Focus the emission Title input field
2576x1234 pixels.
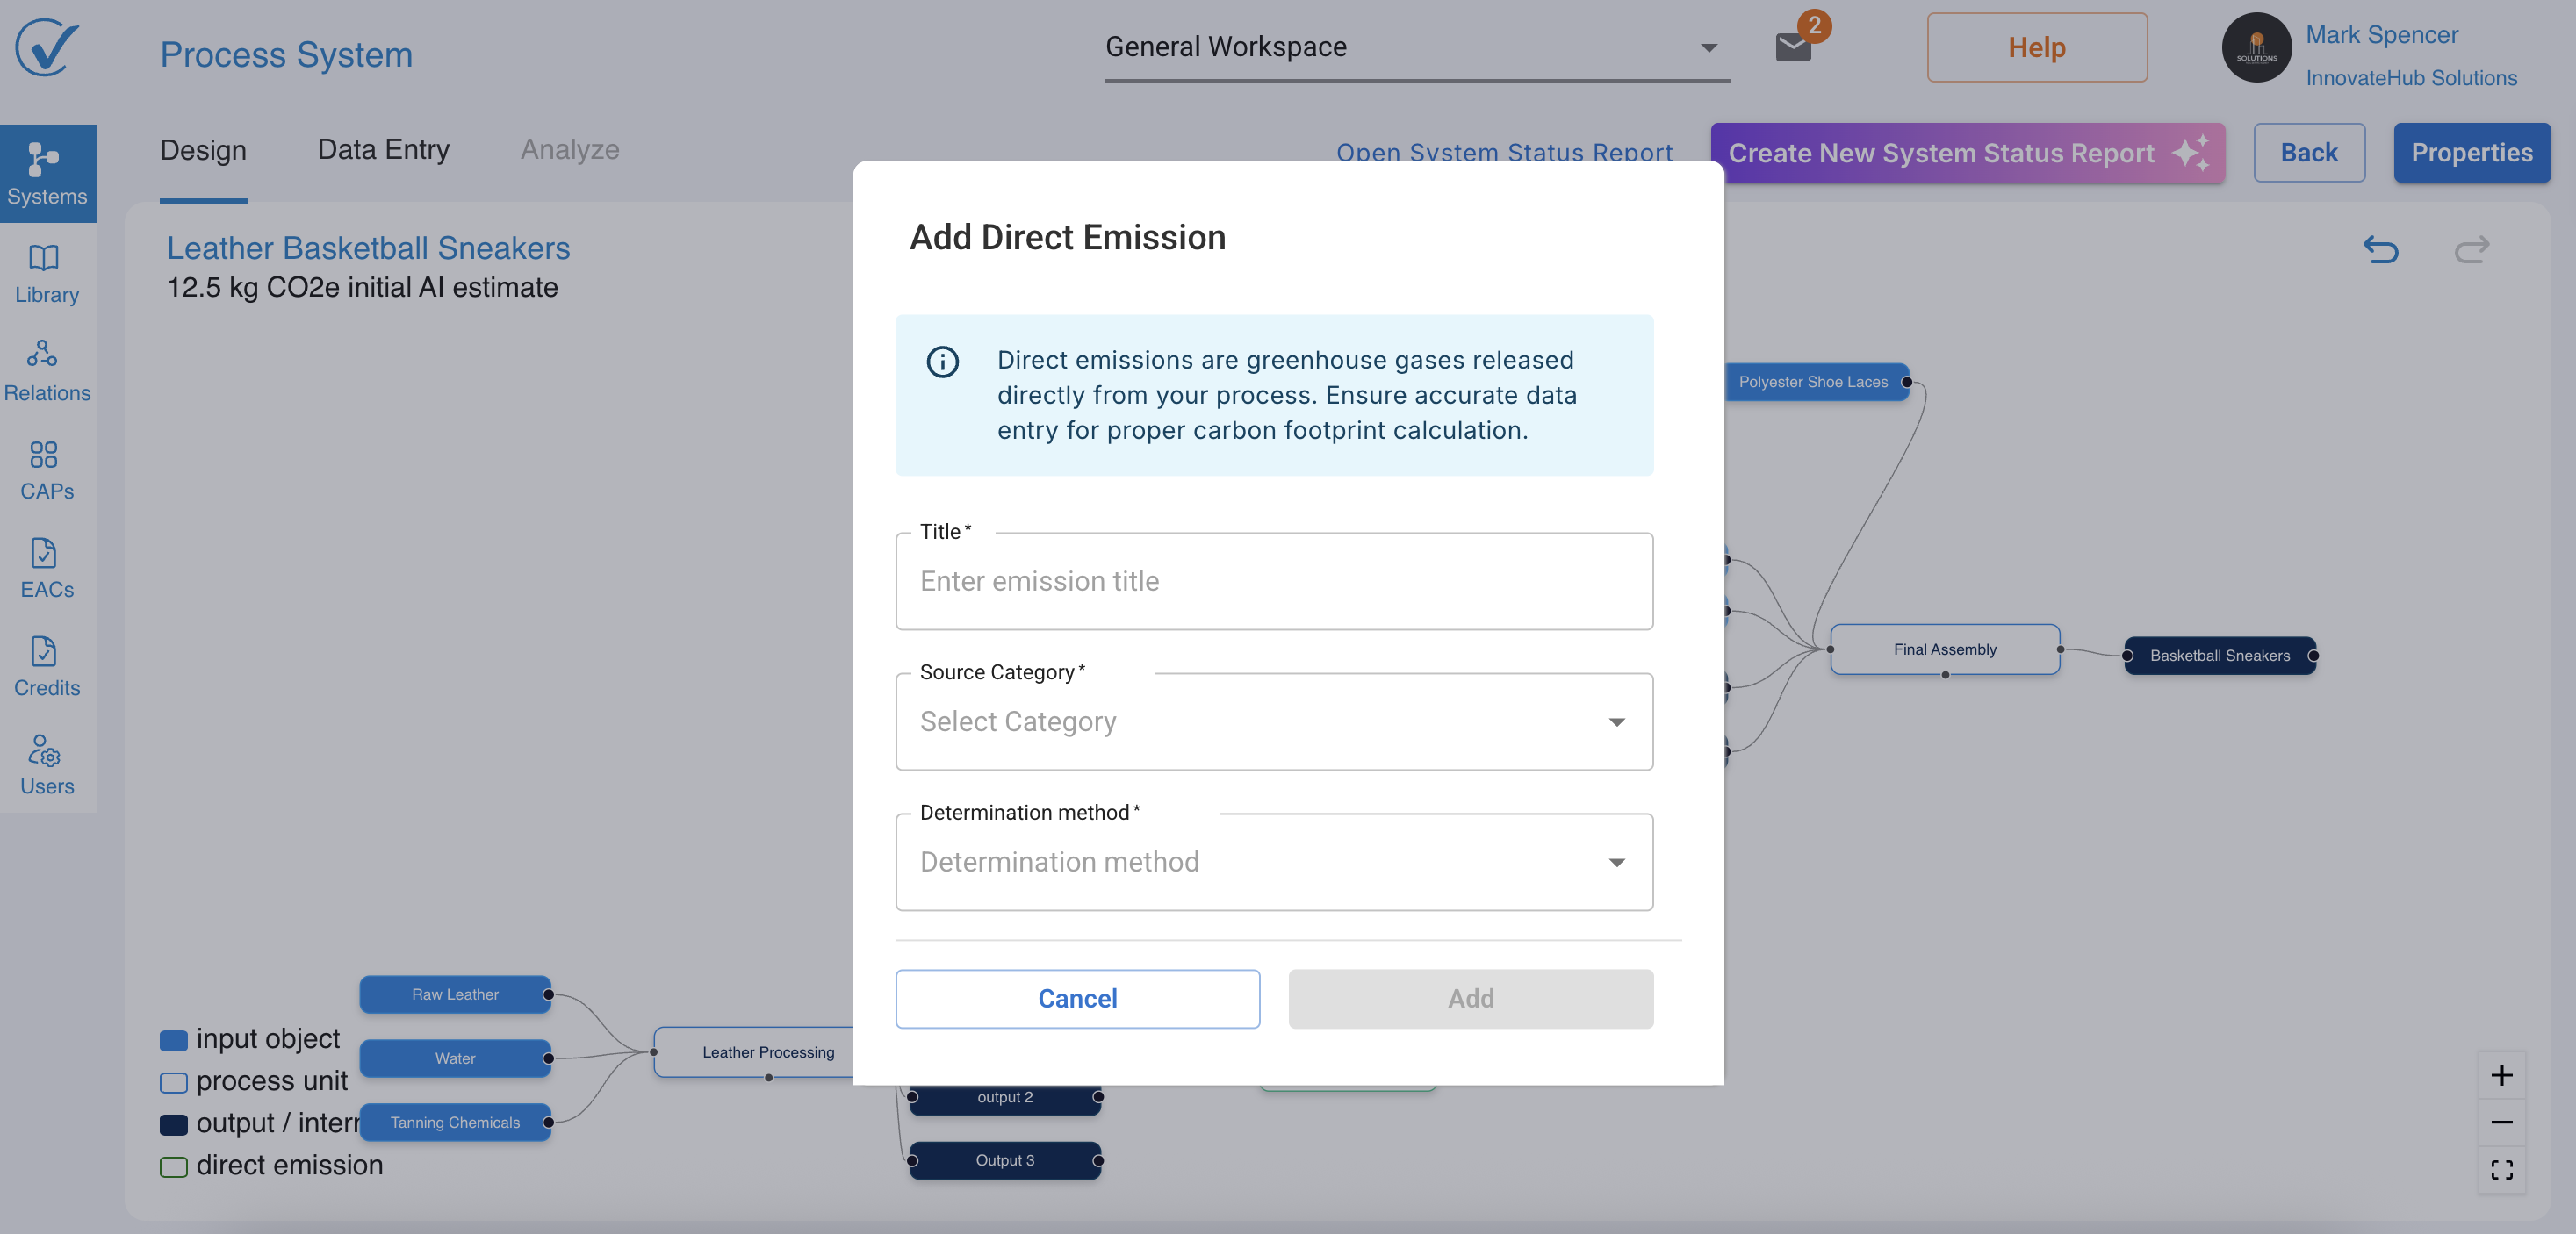click(x=1273, y=581)
